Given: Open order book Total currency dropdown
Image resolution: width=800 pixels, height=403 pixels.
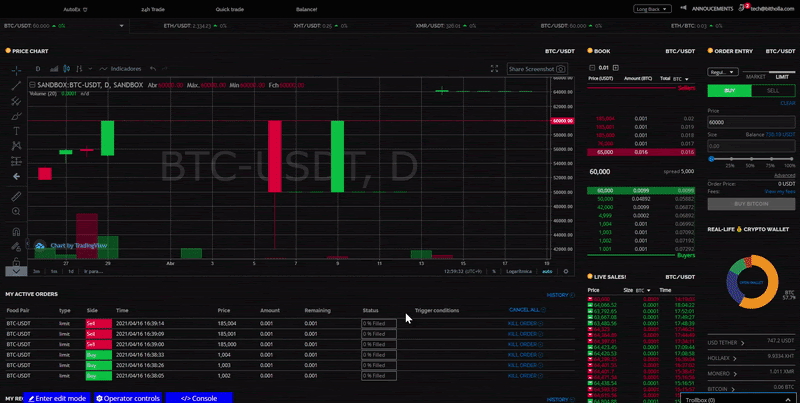Looking at the screenshot, I should 681,79.
